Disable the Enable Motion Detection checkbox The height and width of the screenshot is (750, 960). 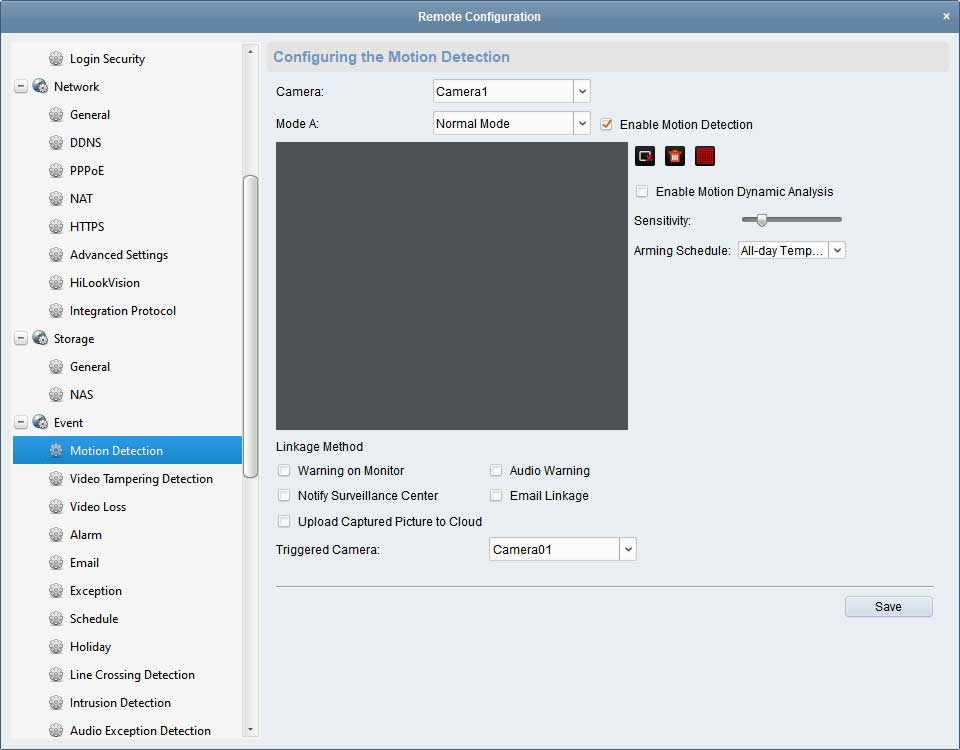(x=606, y=125)
